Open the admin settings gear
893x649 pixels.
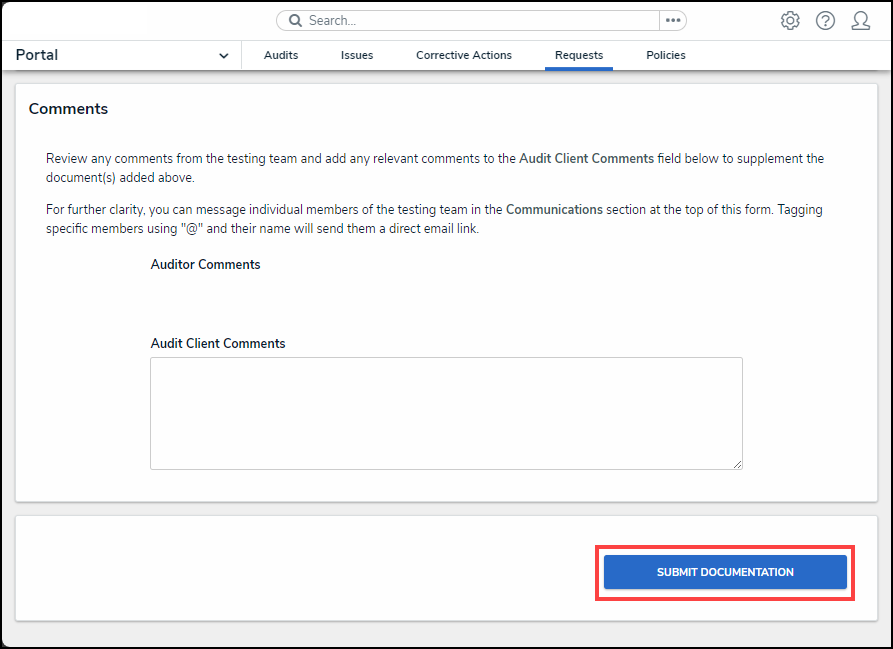point(790,21)
